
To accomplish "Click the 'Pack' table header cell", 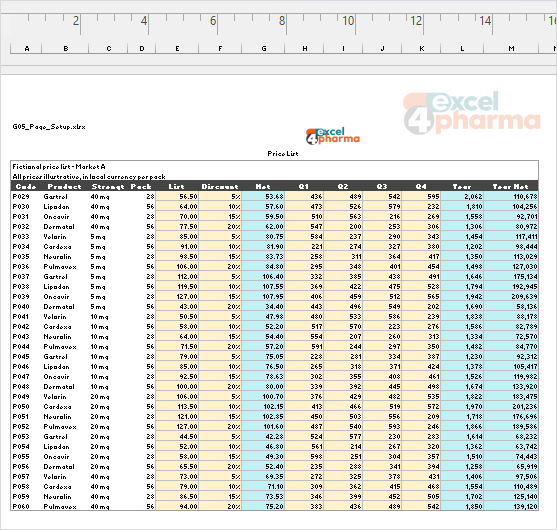I will pos(141,186).
